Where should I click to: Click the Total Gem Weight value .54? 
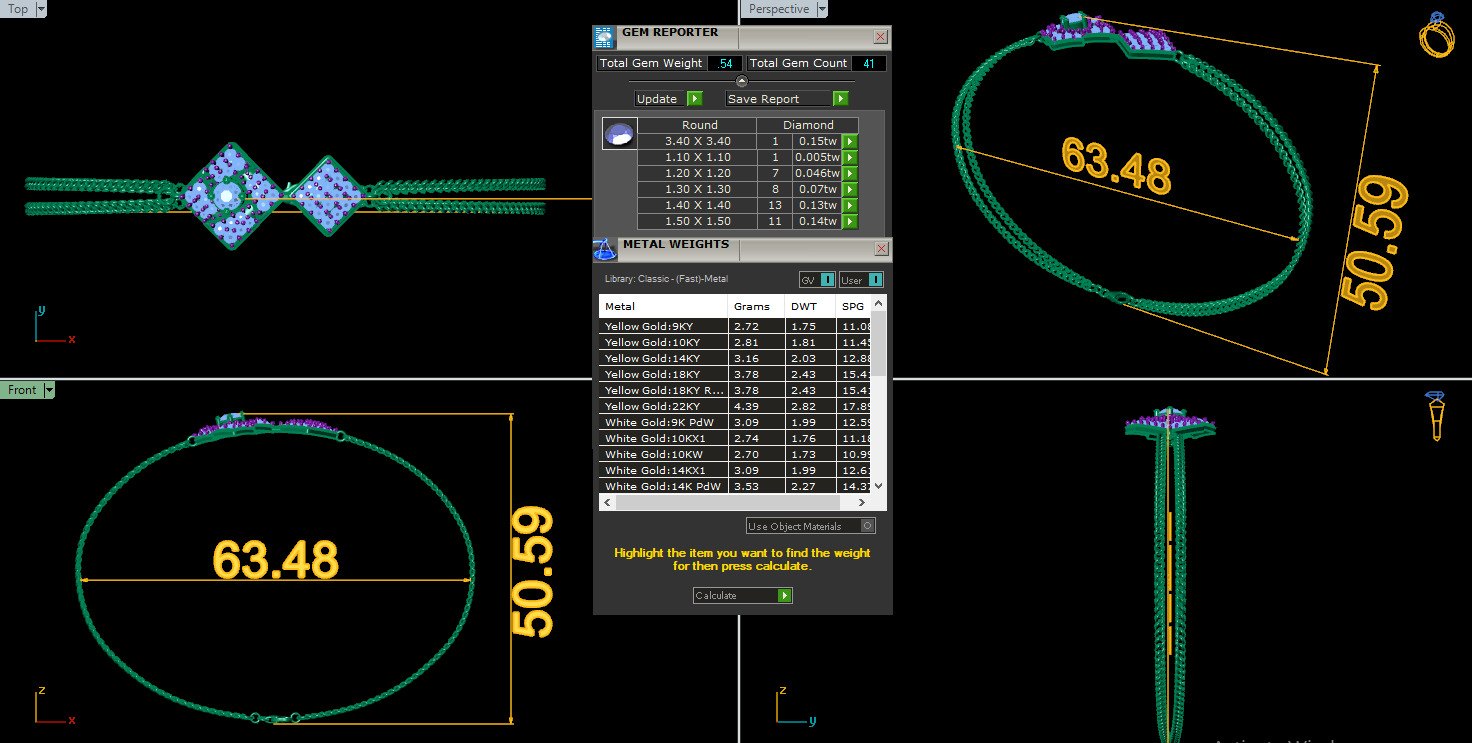coord(725,63)
